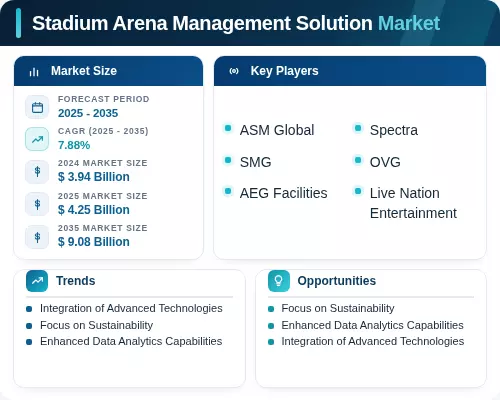This screenshot has width=500, height=400.
Task: Click the CAGR value 7.88%
Action: (74, 145)
